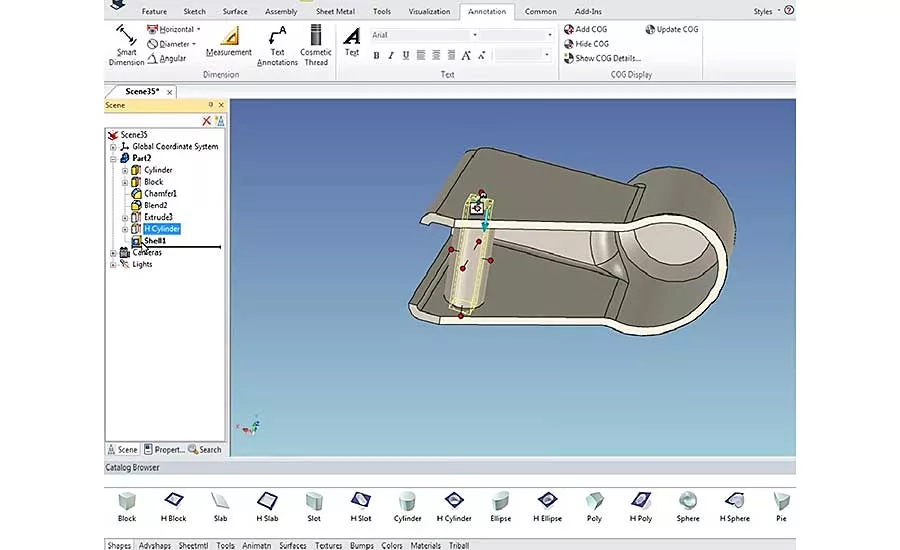
Task: Open the help question mark icon
Action: 789,10
